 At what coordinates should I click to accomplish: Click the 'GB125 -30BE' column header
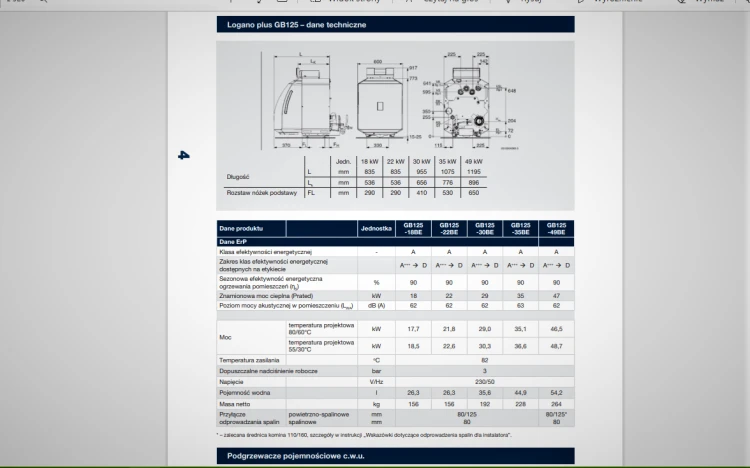485,229
